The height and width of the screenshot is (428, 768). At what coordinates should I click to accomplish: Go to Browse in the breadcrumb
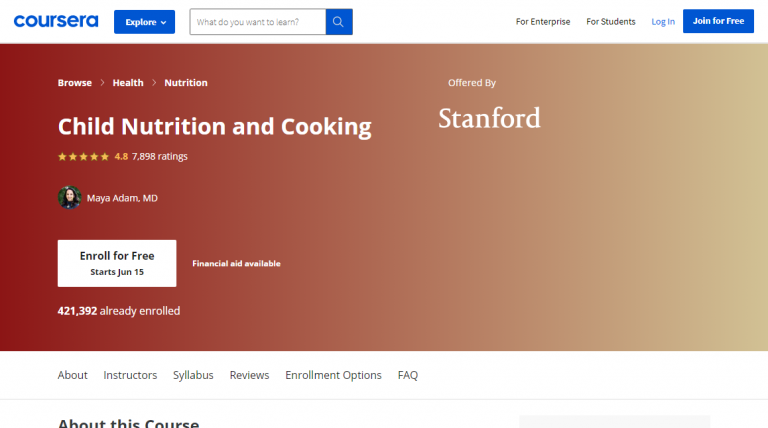[x=75, y=83]
